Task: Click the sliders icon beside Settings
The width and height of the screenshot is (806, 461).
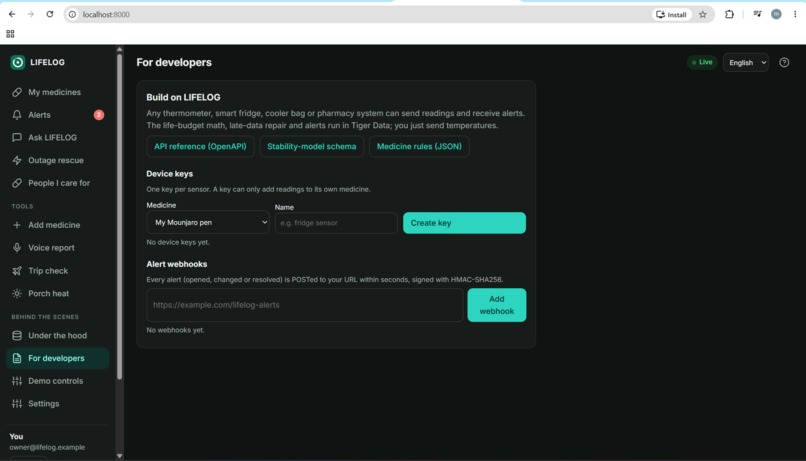Action: (17, 403)
